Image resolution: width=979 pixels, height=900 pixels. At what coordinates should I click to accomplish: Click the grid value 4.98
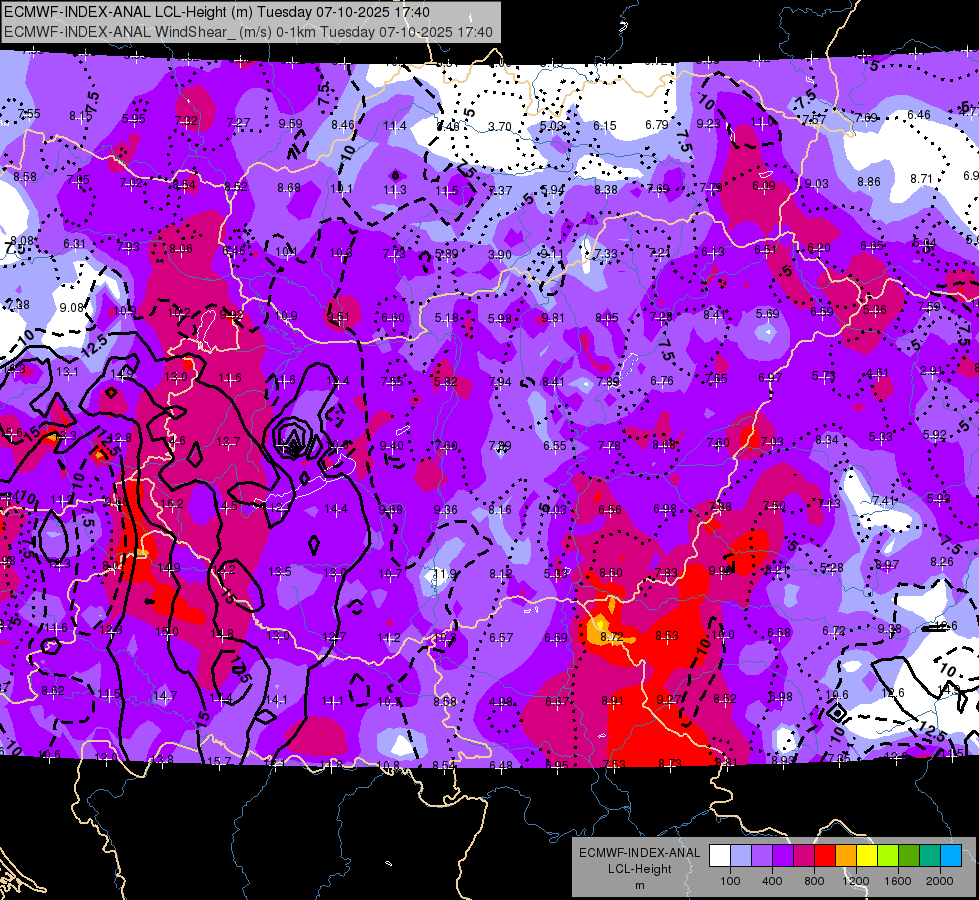(501, 702)
